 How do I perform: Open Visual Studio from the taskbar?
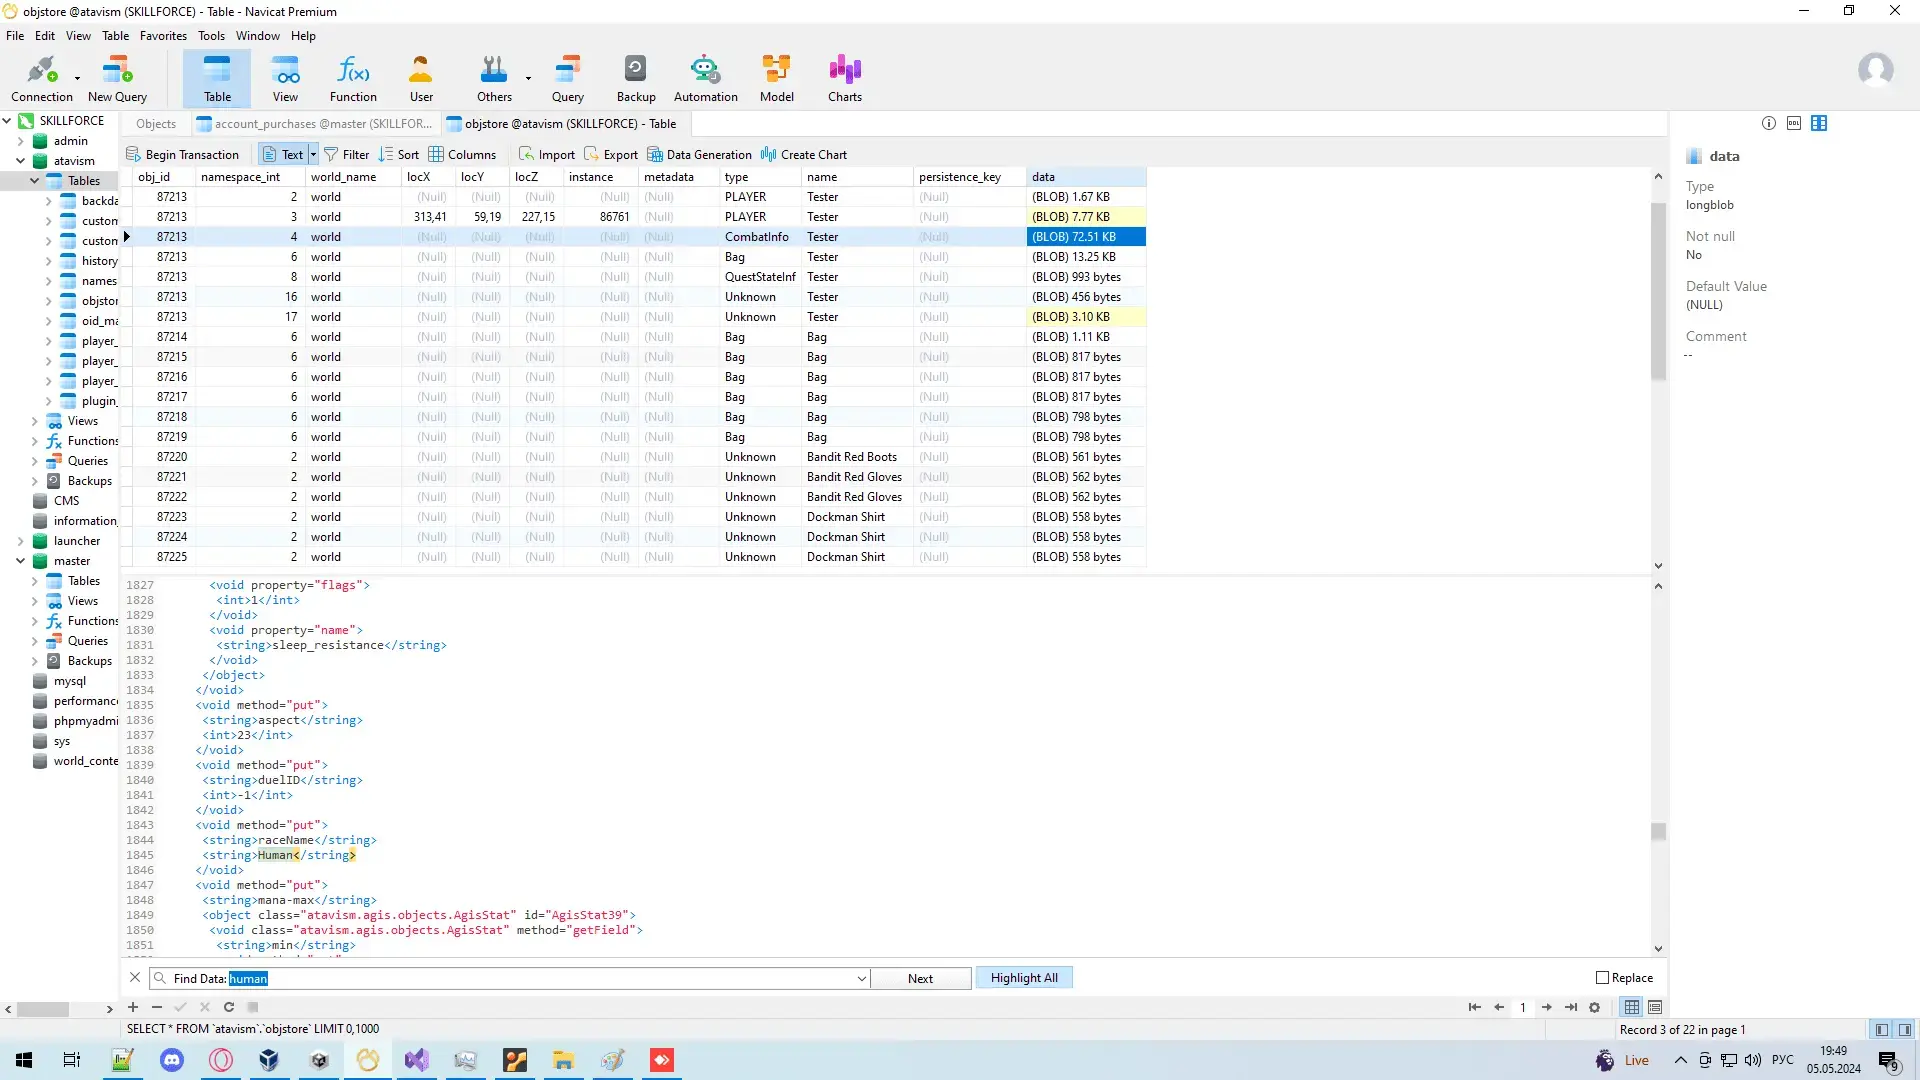[x=416, y=1060]
